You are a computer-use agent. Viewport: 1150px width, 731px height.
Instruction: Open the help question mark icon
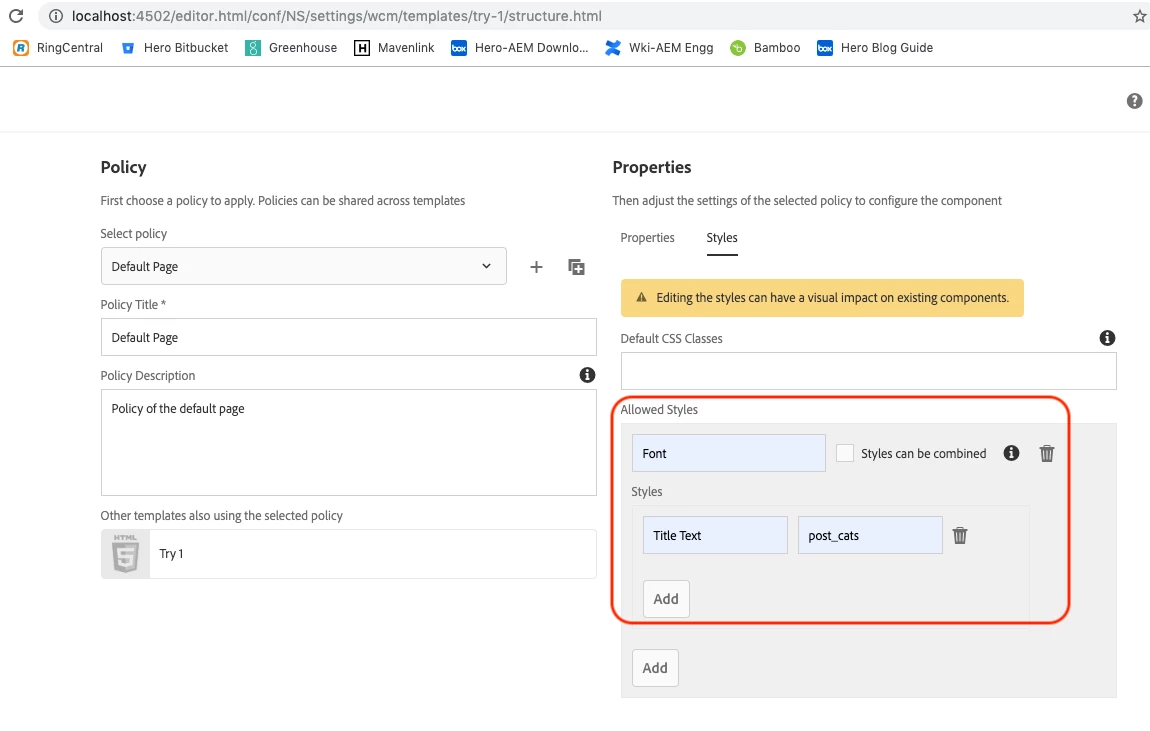(1134, 101)
